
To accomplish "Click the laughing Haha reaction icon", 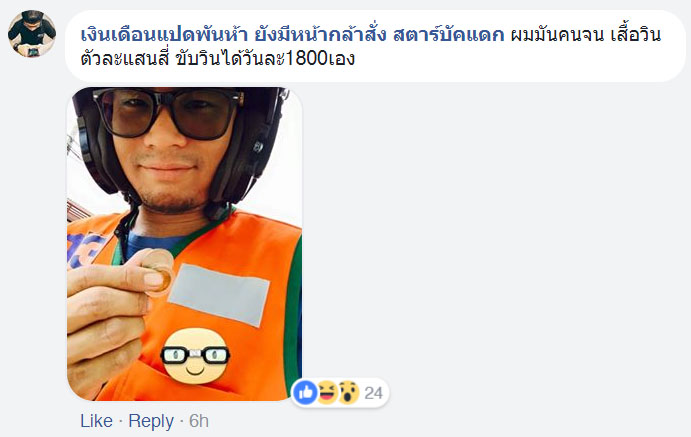I will pos(327,392).
